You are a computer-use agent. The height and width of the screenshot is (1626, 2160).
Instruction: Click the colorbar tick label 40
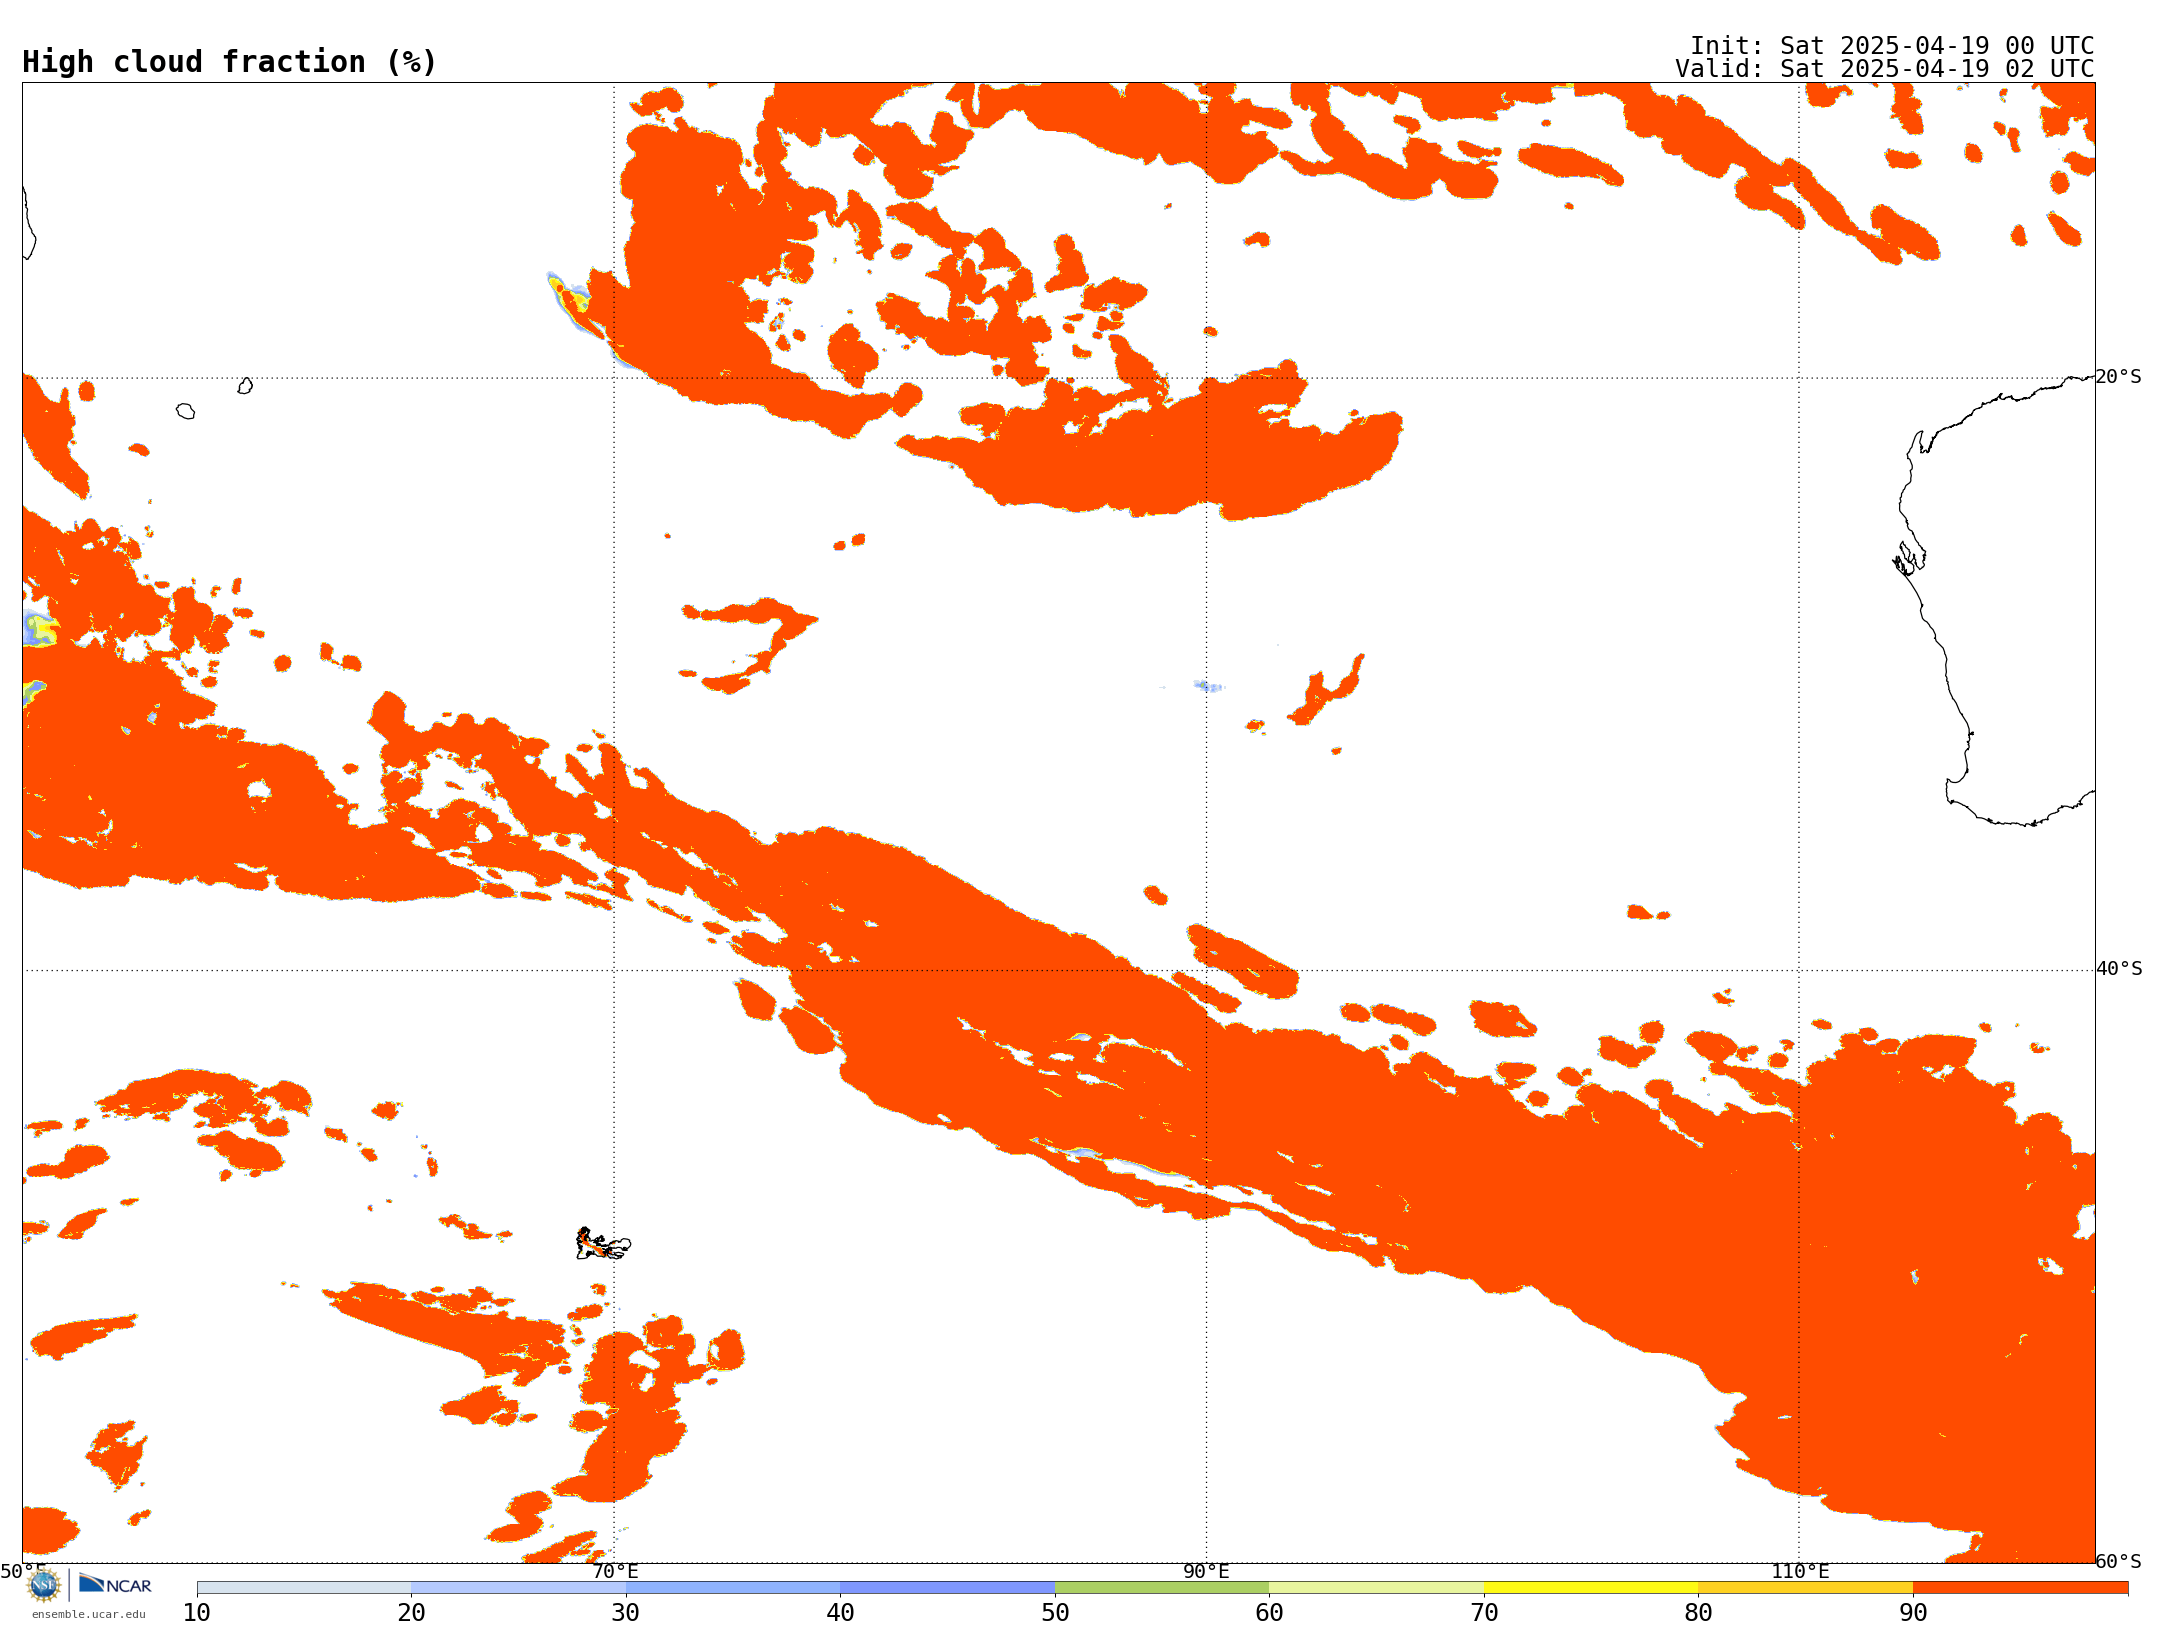tap(840, 1612)
